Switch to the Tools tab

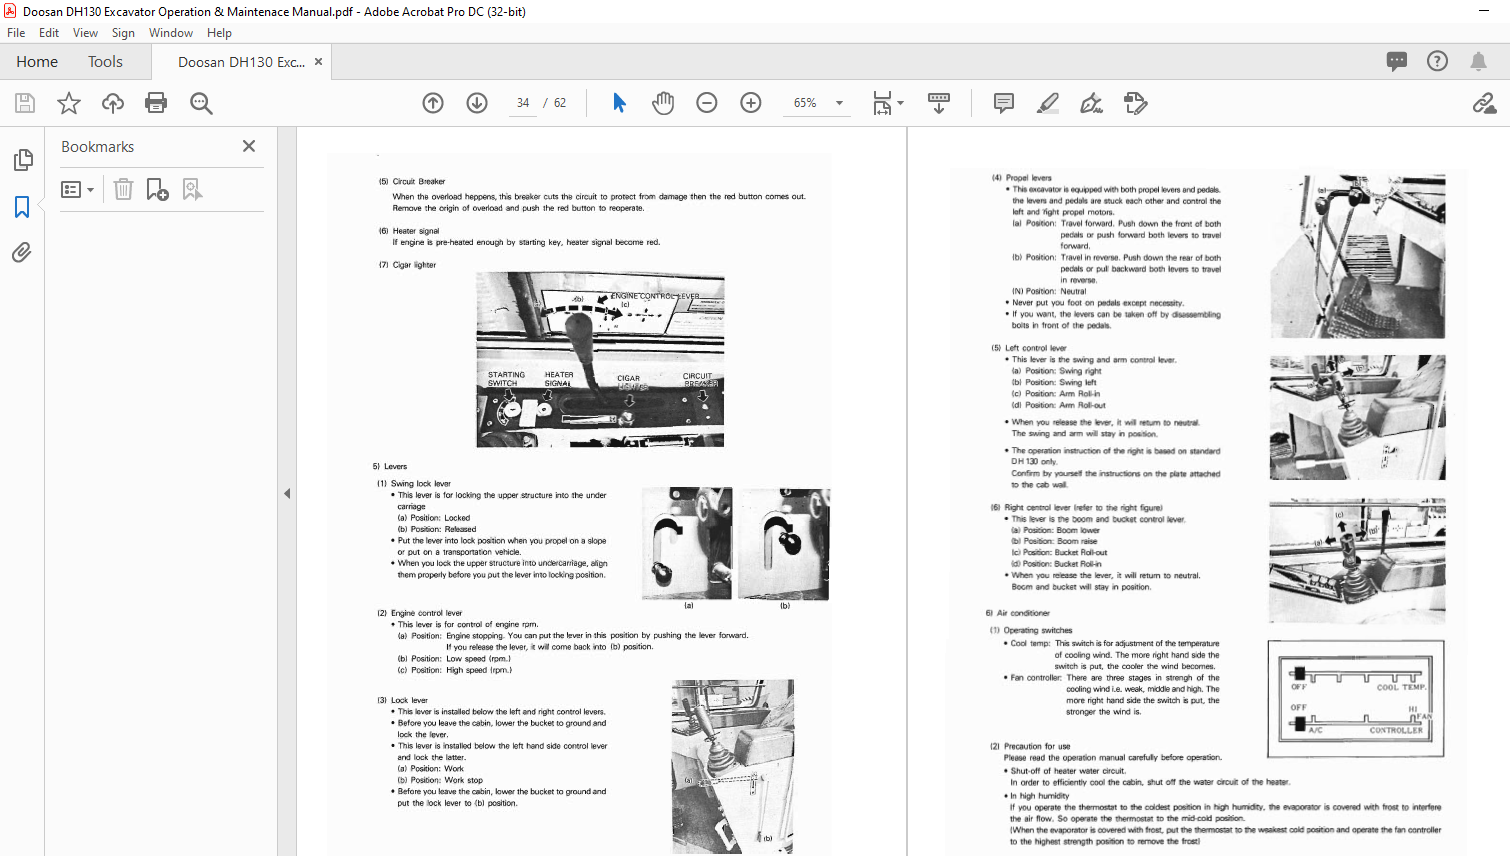click(105, 62)
